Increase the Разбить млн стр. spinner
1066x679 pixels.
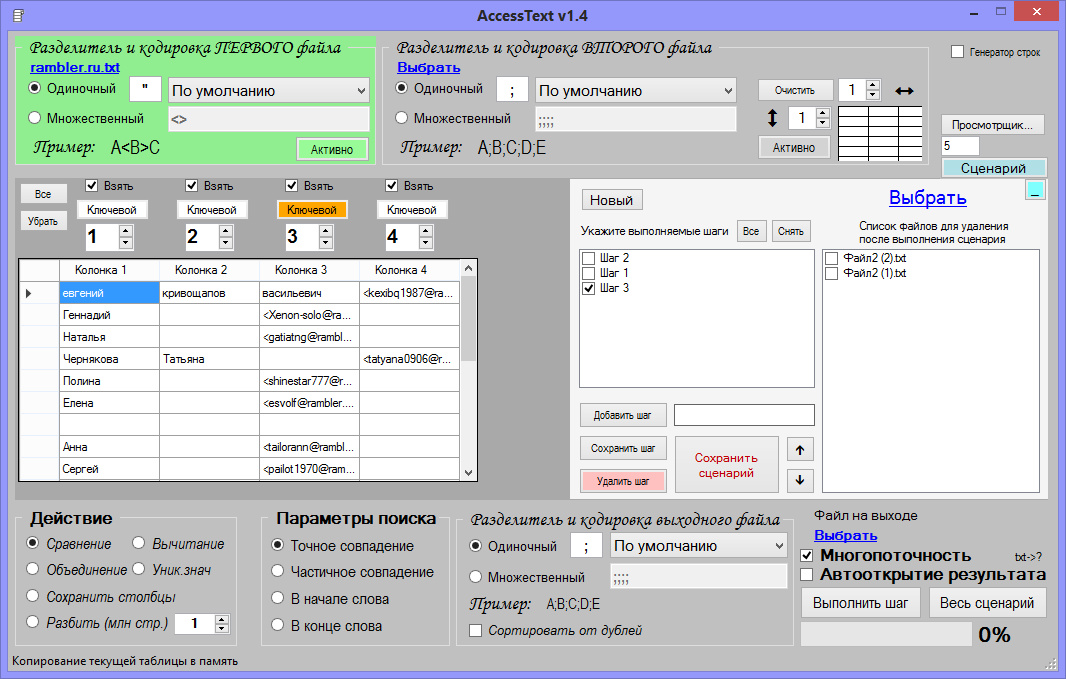click(222, 619)
